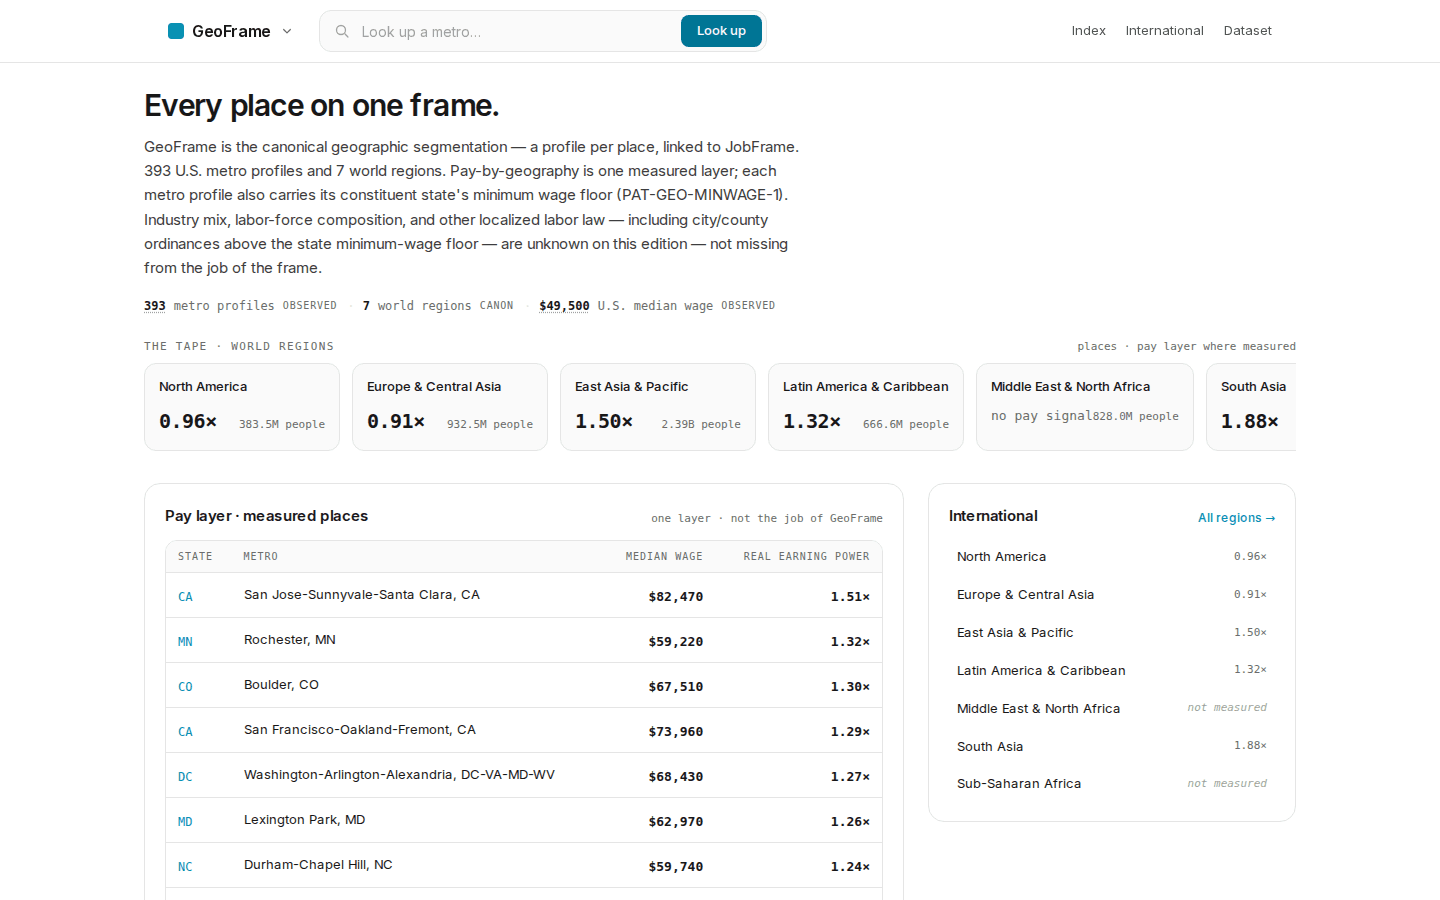Open San Francisco-Oakland-Fremont, CA metro
The width and height of the screenshot is (1440, 900).
360,730
